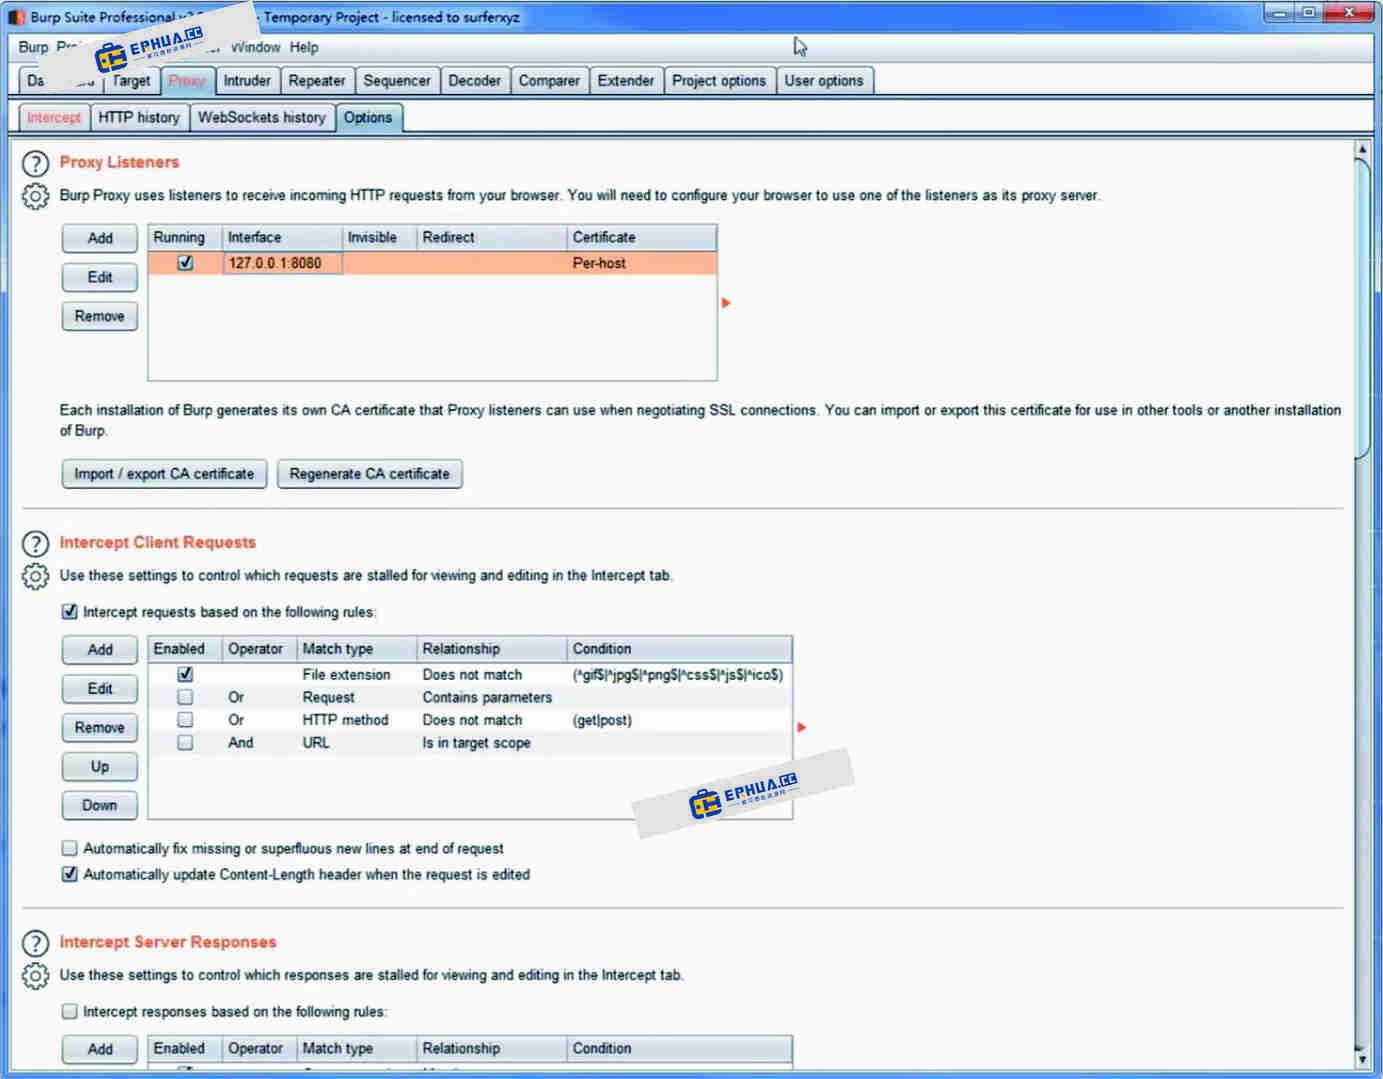The image size is (1383, 1079).
Task: Open the Project options tab
Action: (719, 81)
